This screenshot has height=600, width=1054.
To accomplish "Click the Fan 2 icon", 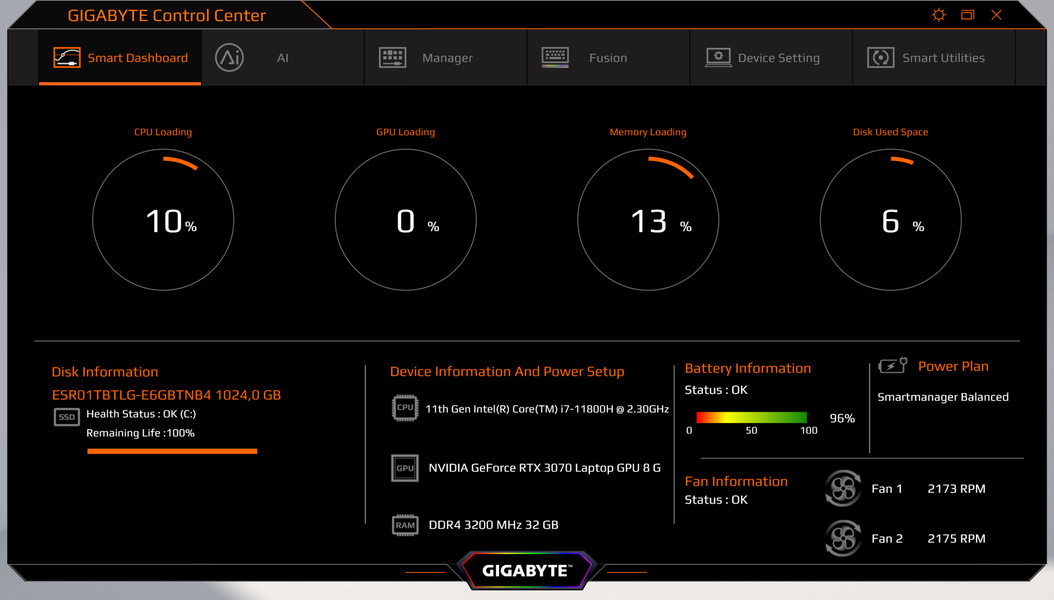I will pos(843,538).
